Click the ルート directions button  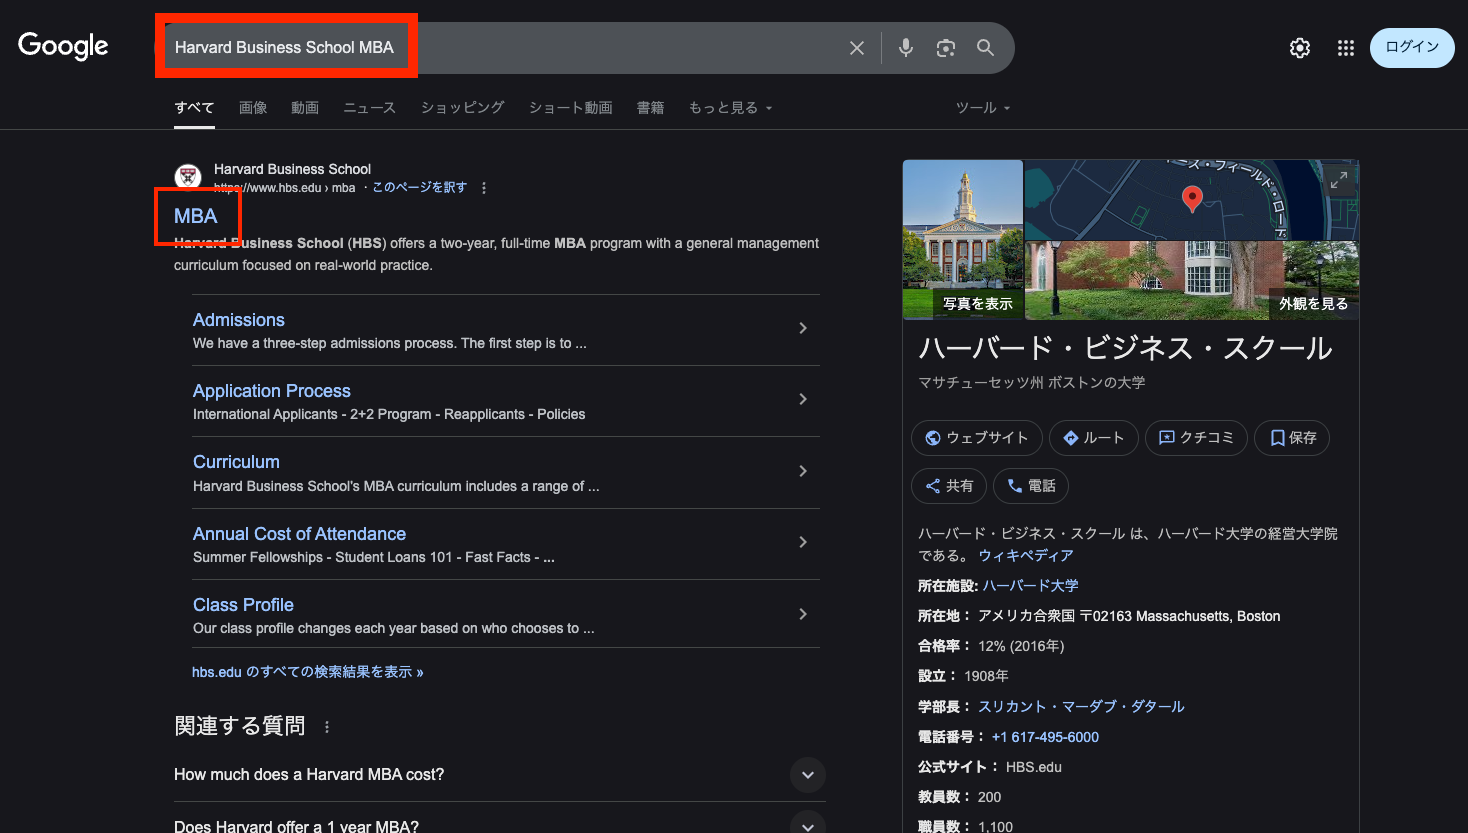click(x=1094, y=438)
